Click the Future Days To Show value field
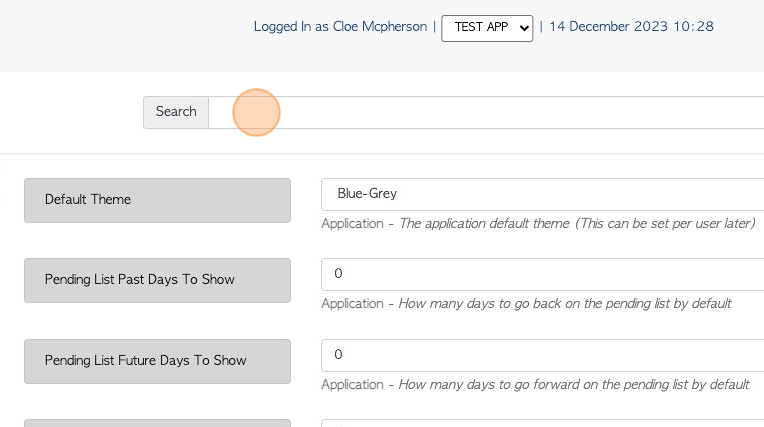The height and width of the screenshot is (427, 764). tap(542, 355)
